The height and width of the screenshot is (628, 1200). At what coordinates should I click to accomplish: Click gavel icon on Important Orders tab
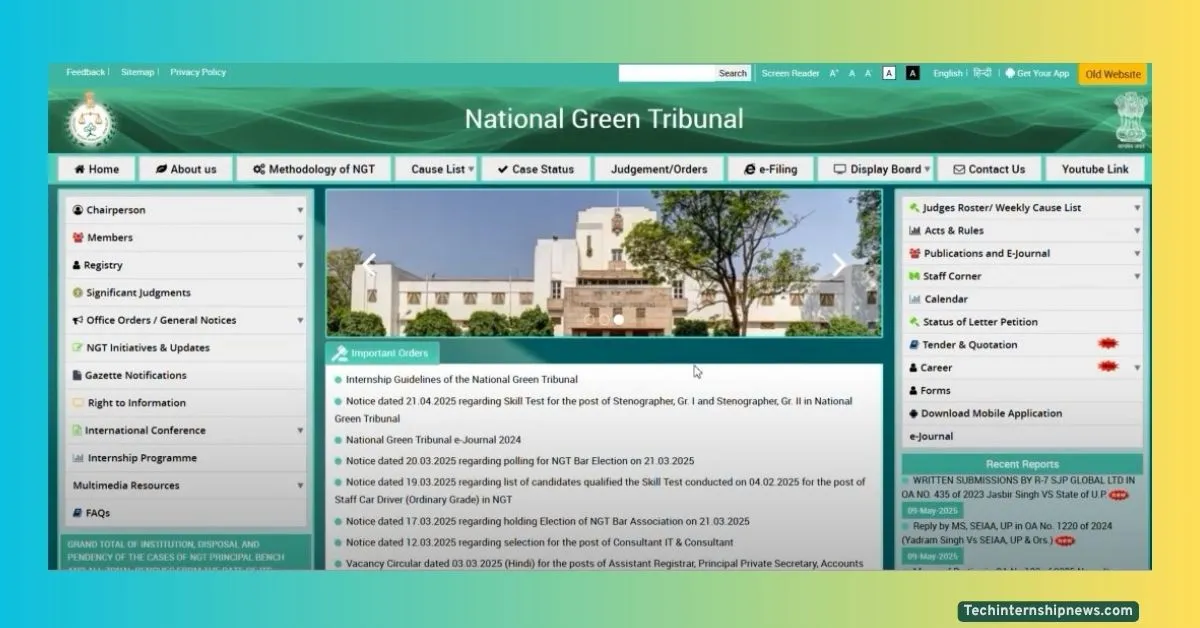pos(340,353)
